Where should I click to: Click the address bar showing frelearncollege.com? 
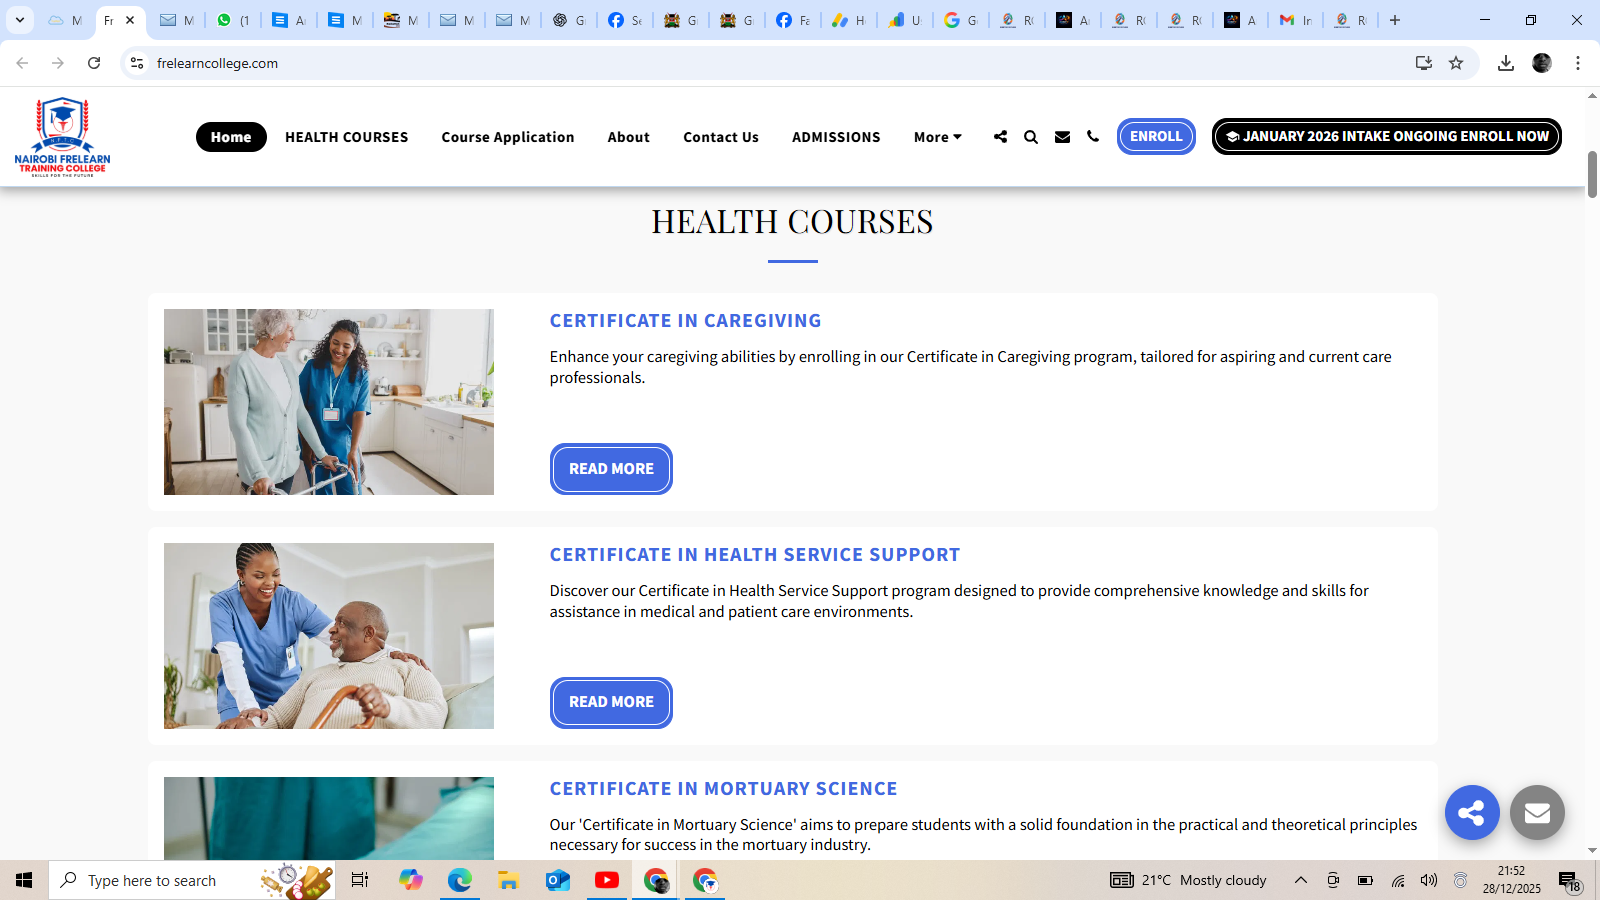(x=700, y=63)
